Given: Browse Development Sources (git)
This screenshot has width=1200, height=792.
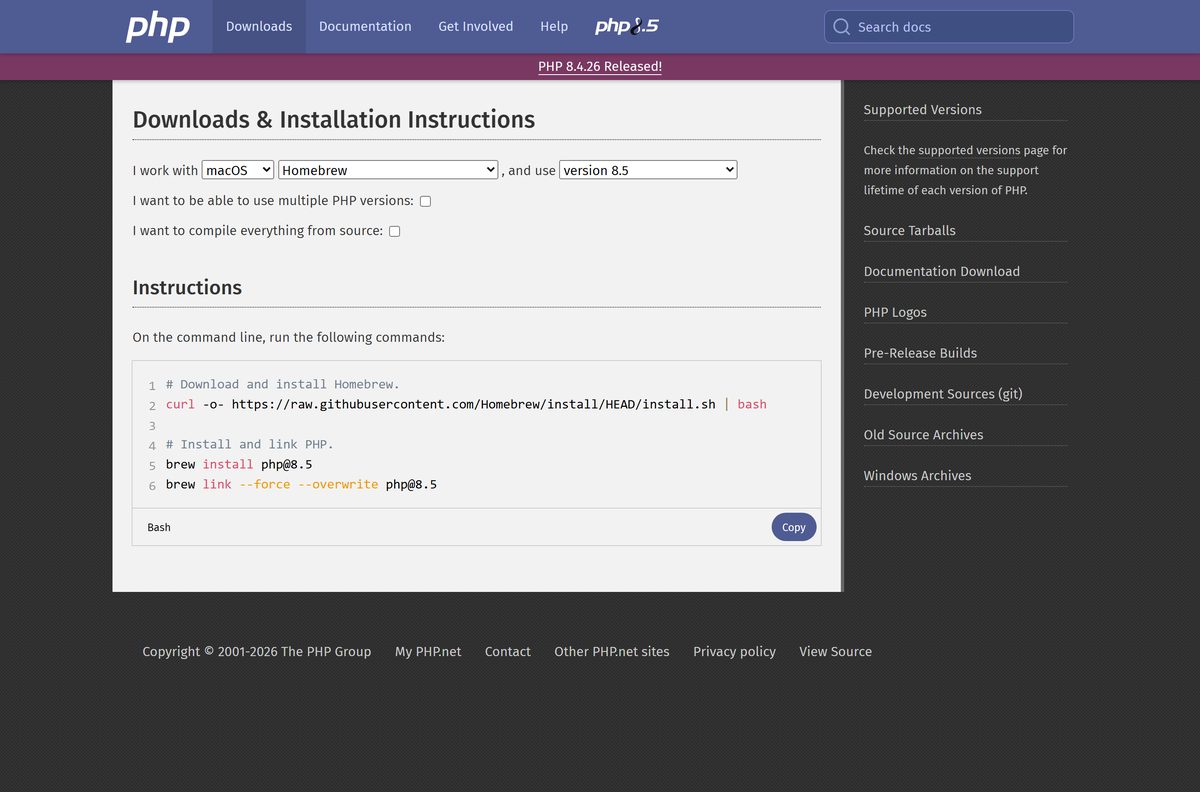Looking at the screenshot, I should tap(943, 394).
